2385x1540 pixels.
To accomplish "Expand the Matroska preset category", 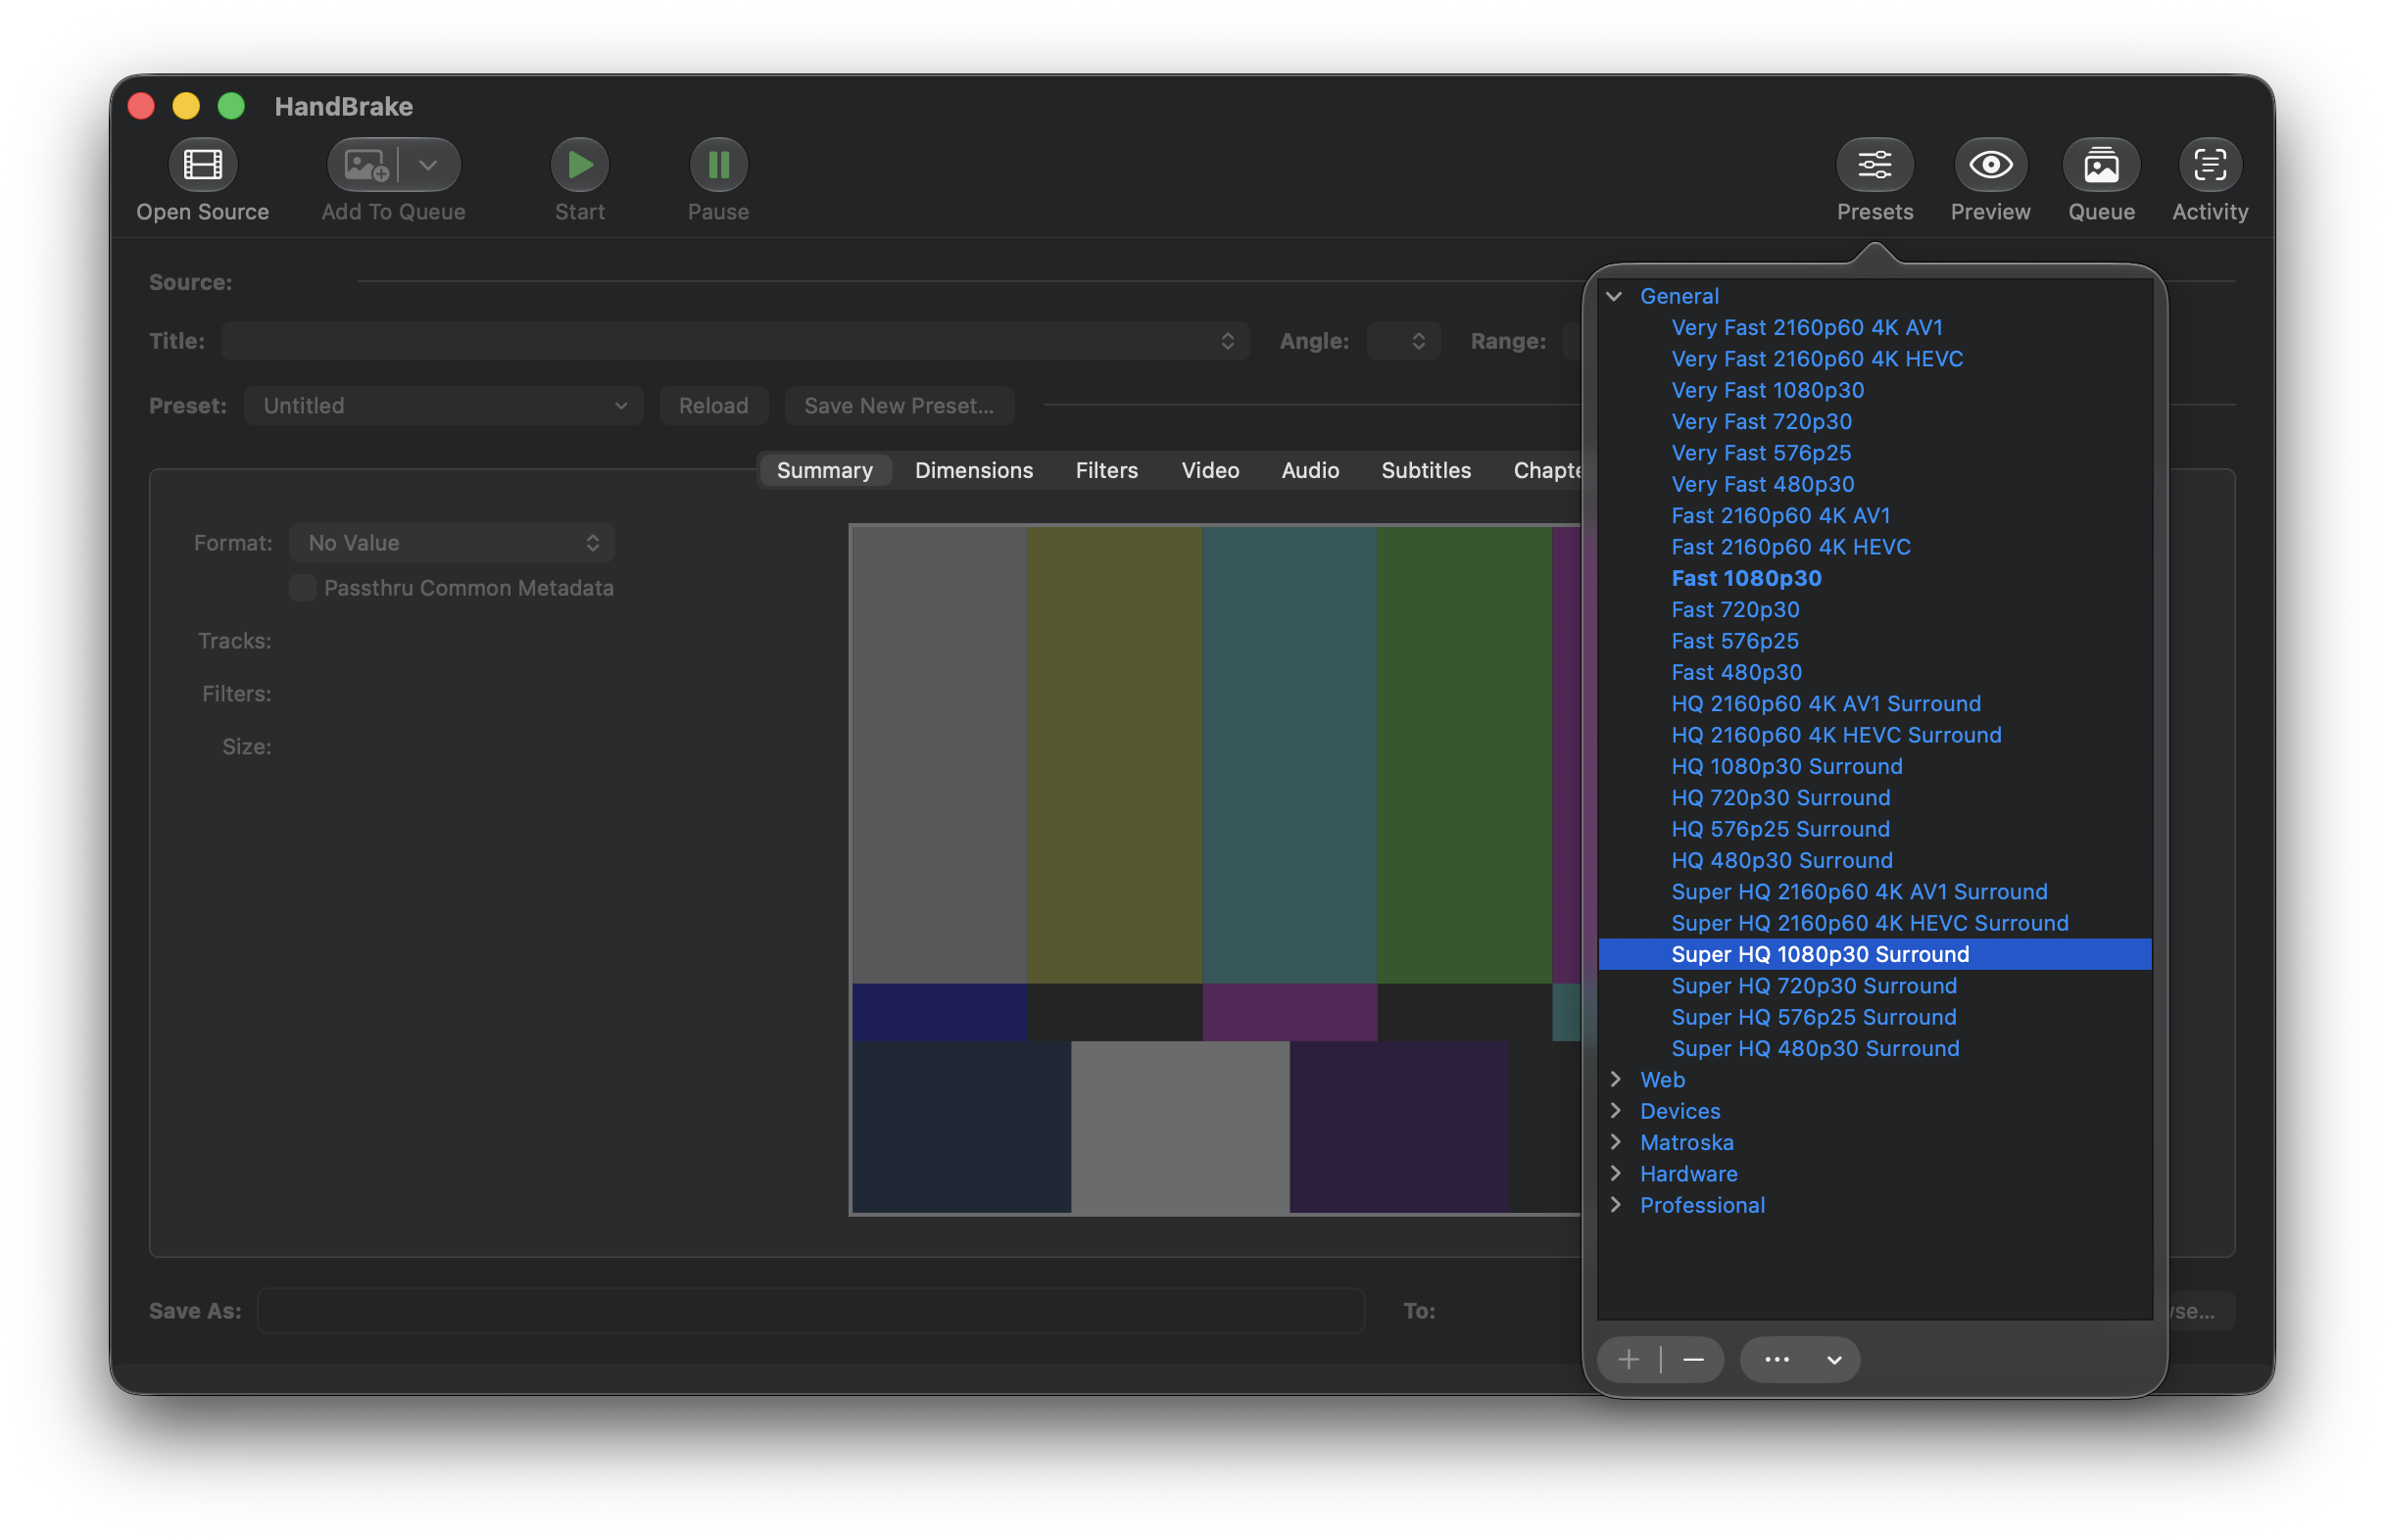I will coord(1615,1142).
